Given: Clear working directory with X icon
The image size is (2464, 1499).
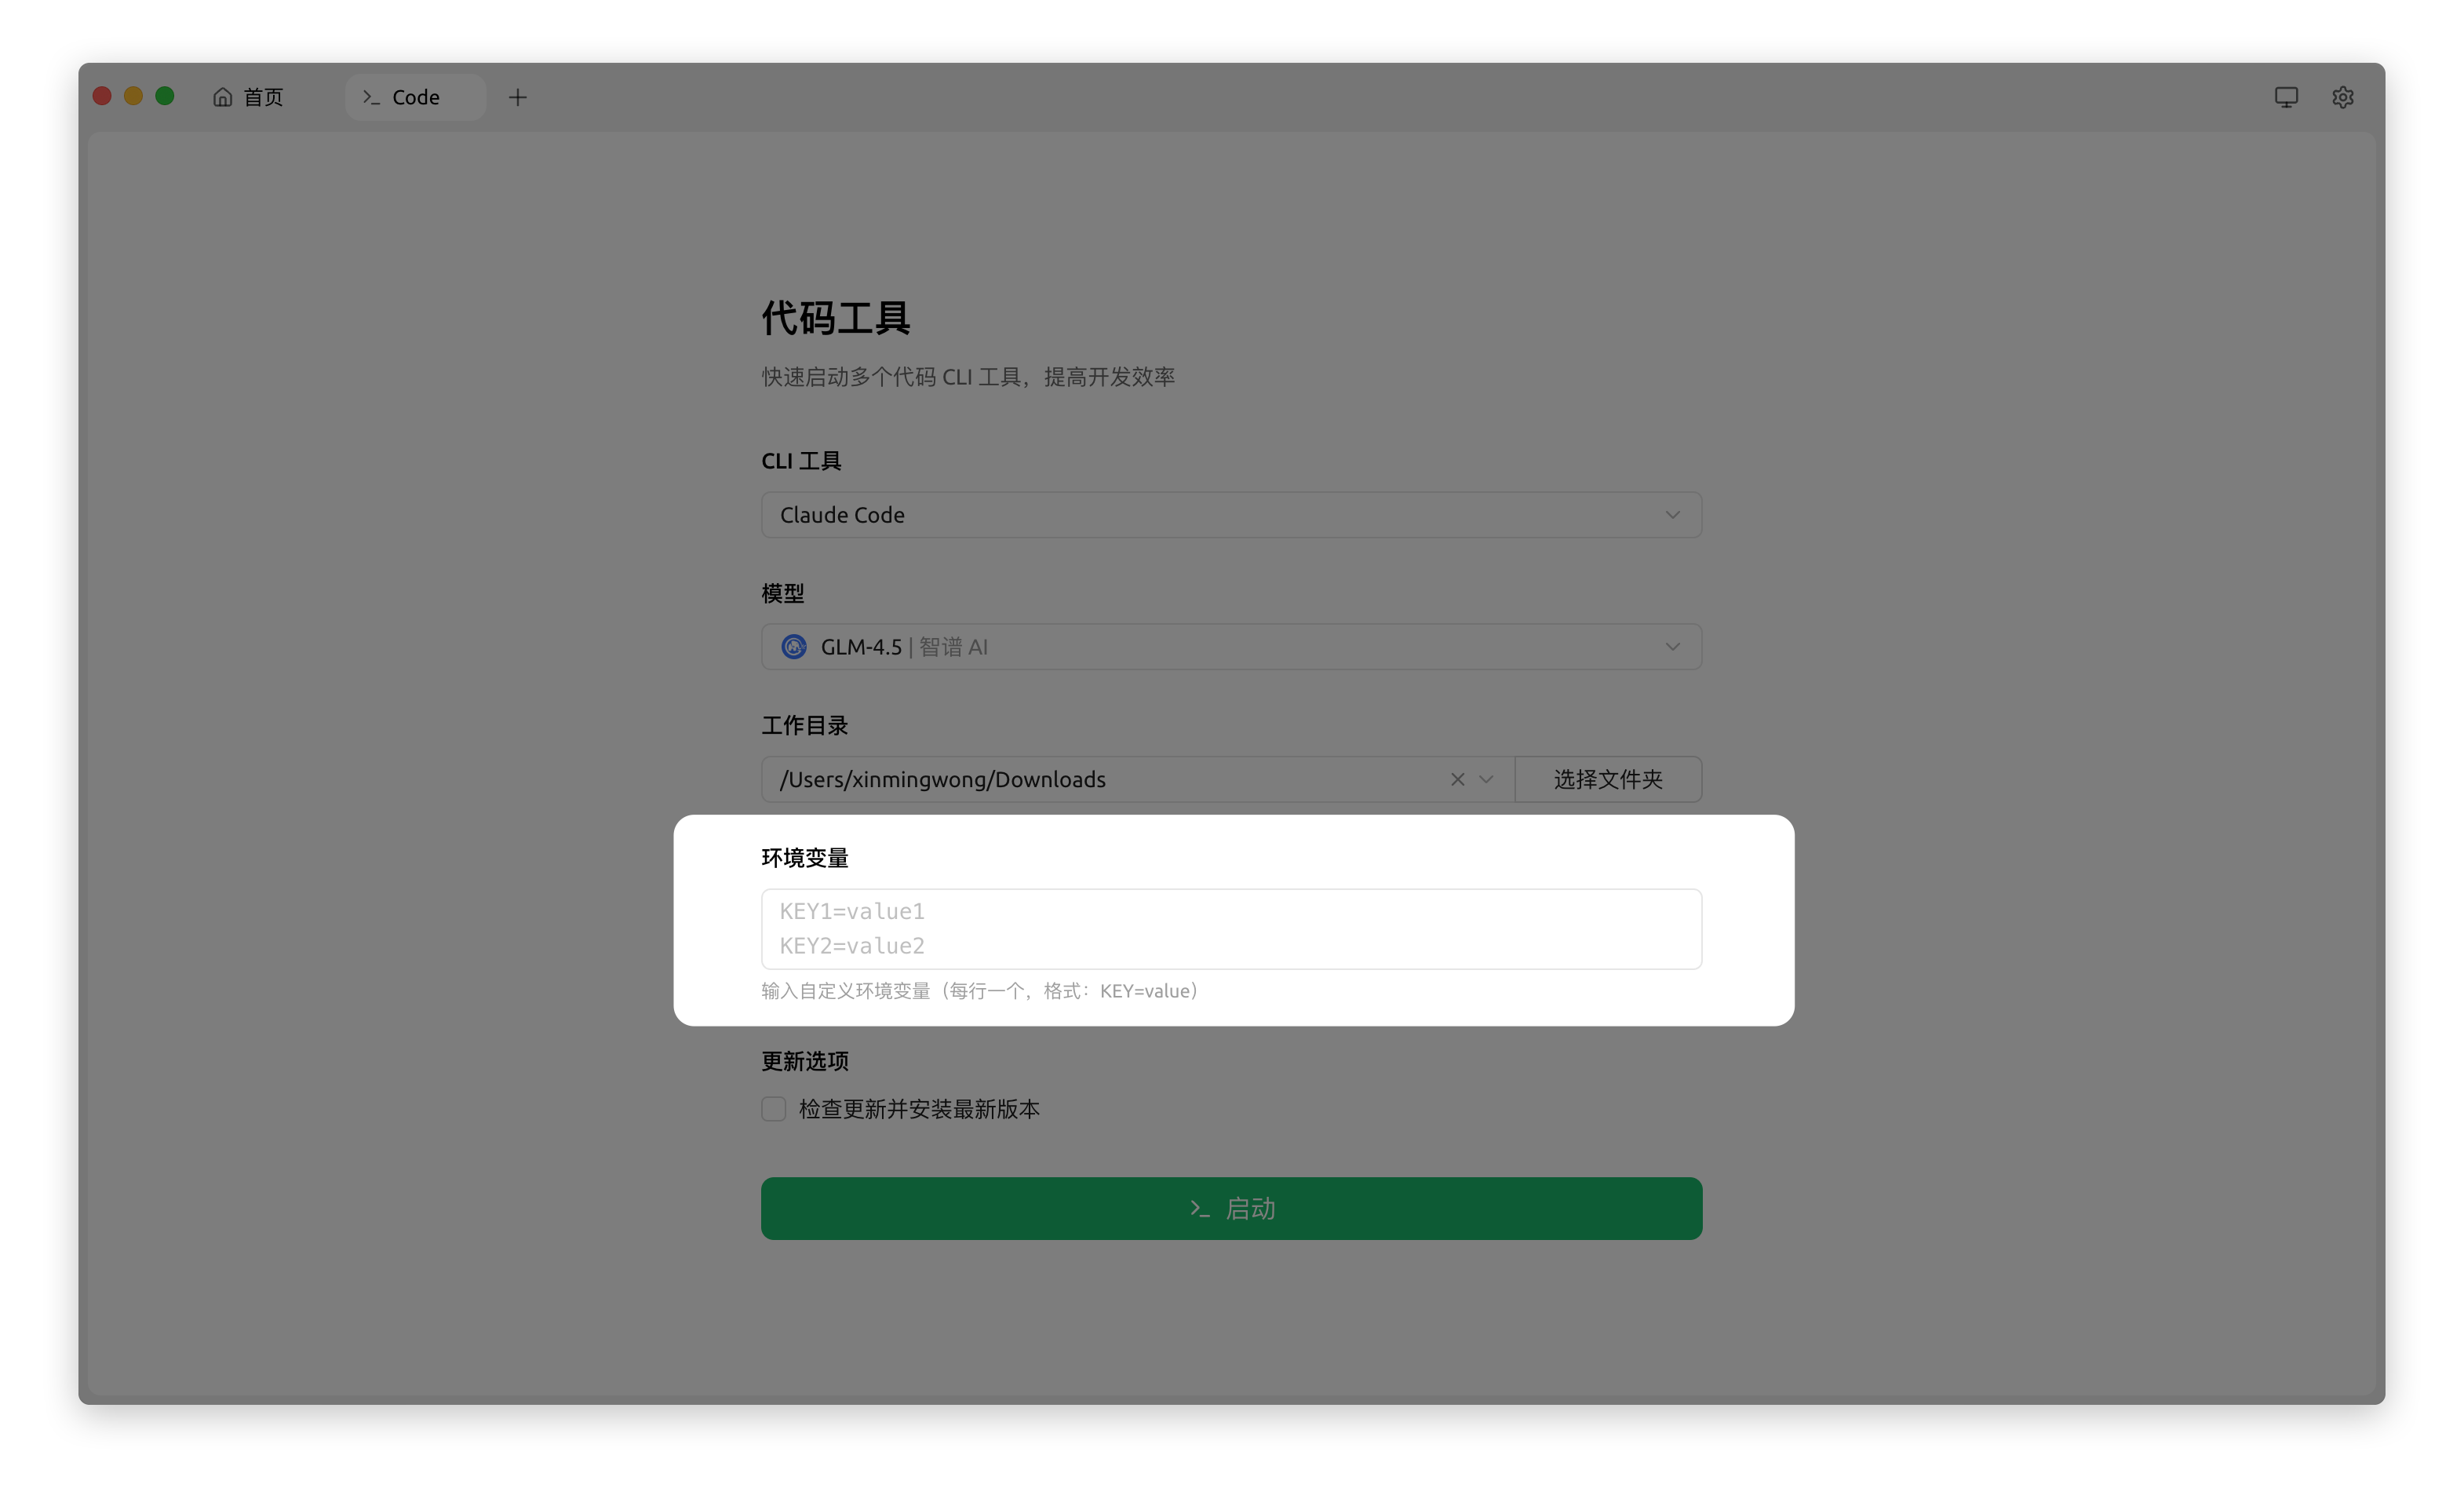Looking at the screenshot, I should (1457, 779).
